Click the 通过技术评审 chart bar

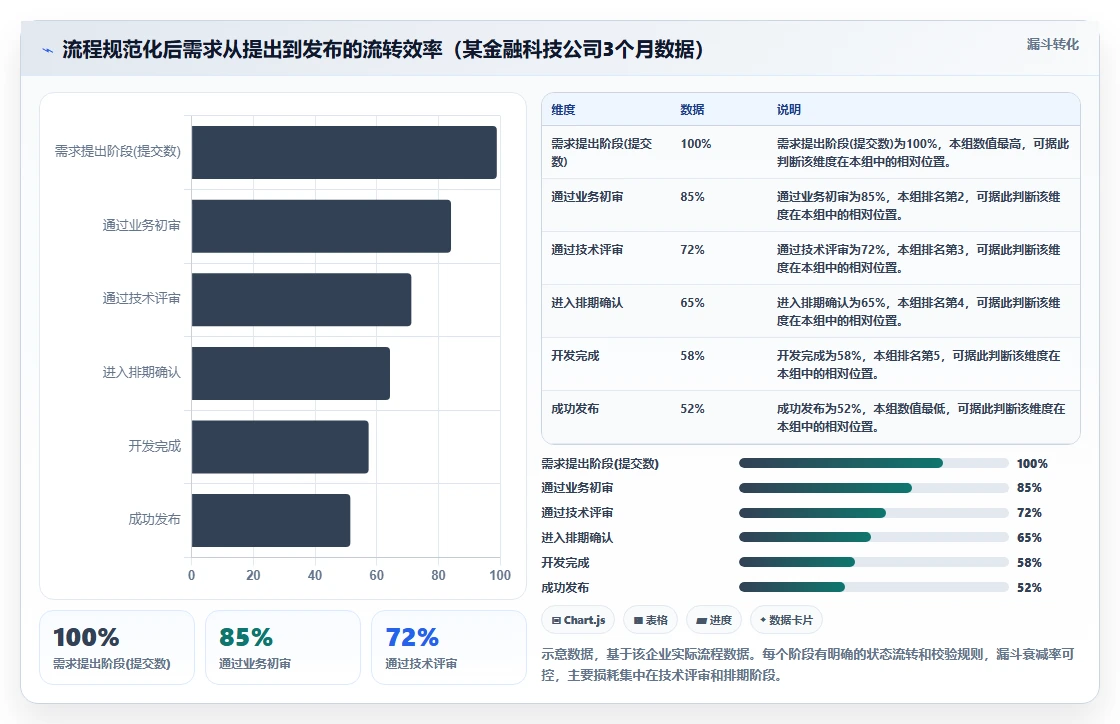301,299
